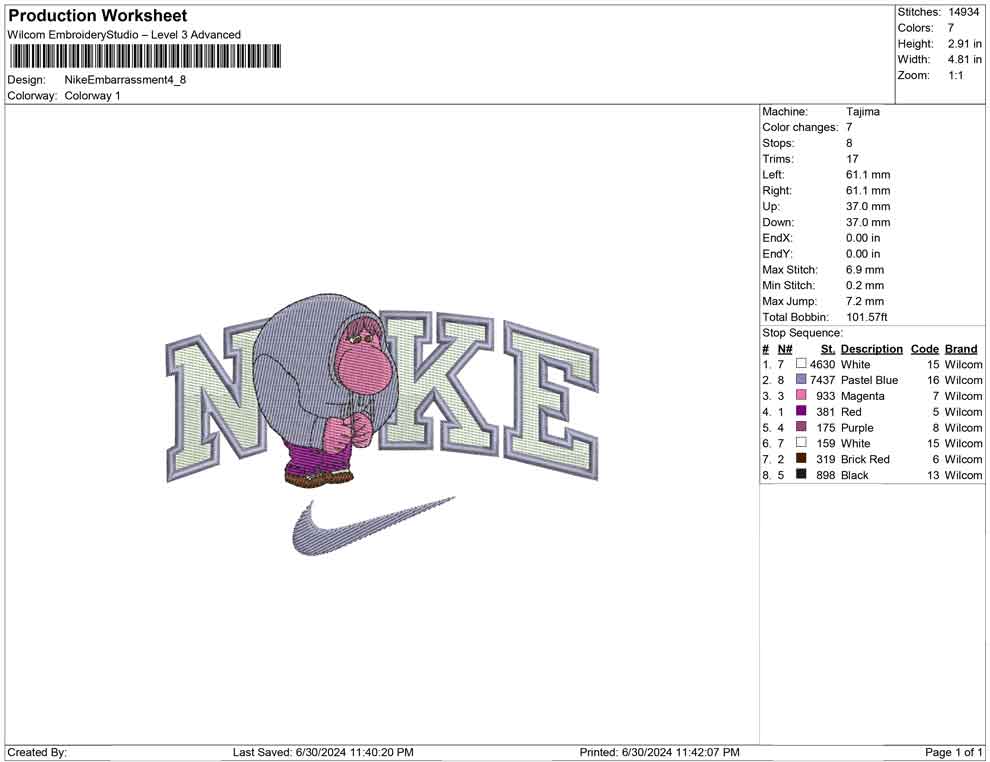This screenshot has width=990, height=762.
Task: Click the Black thread color swatch
Action: 801,474
